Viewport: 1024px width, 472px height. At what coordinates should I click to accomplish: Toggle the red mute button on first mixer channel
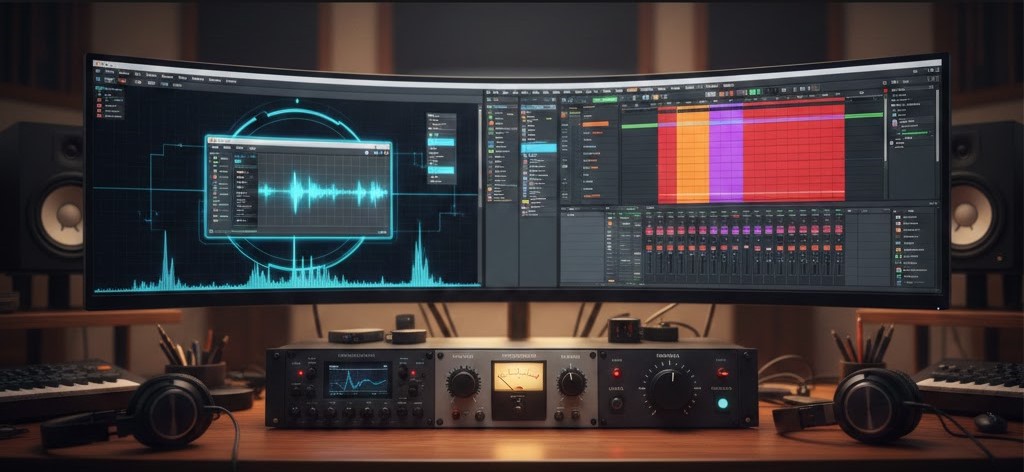point(649,231)
